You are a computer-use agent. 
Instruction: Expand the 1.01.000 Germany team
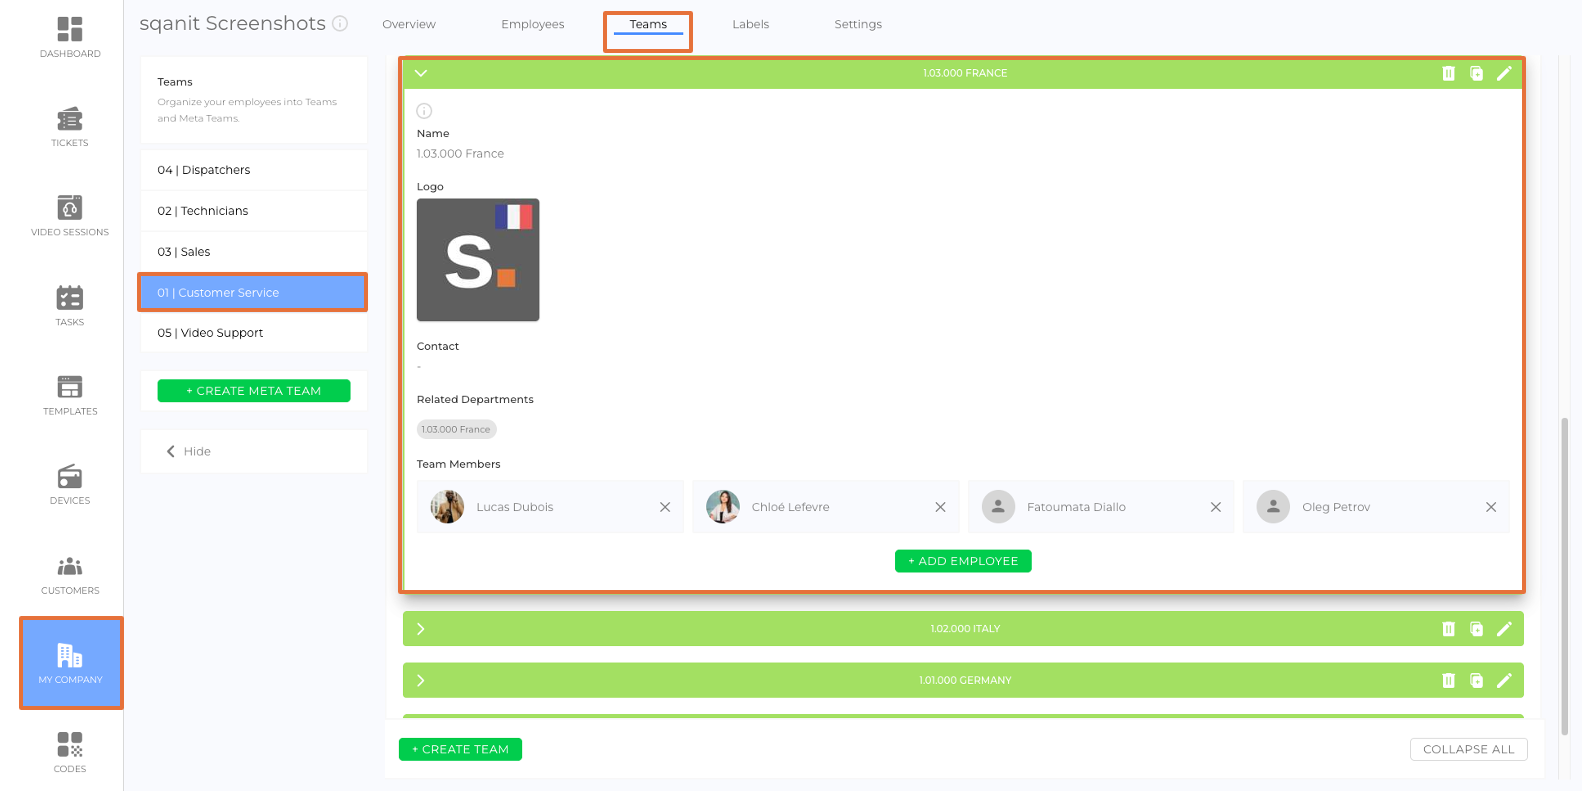[421, 680]
